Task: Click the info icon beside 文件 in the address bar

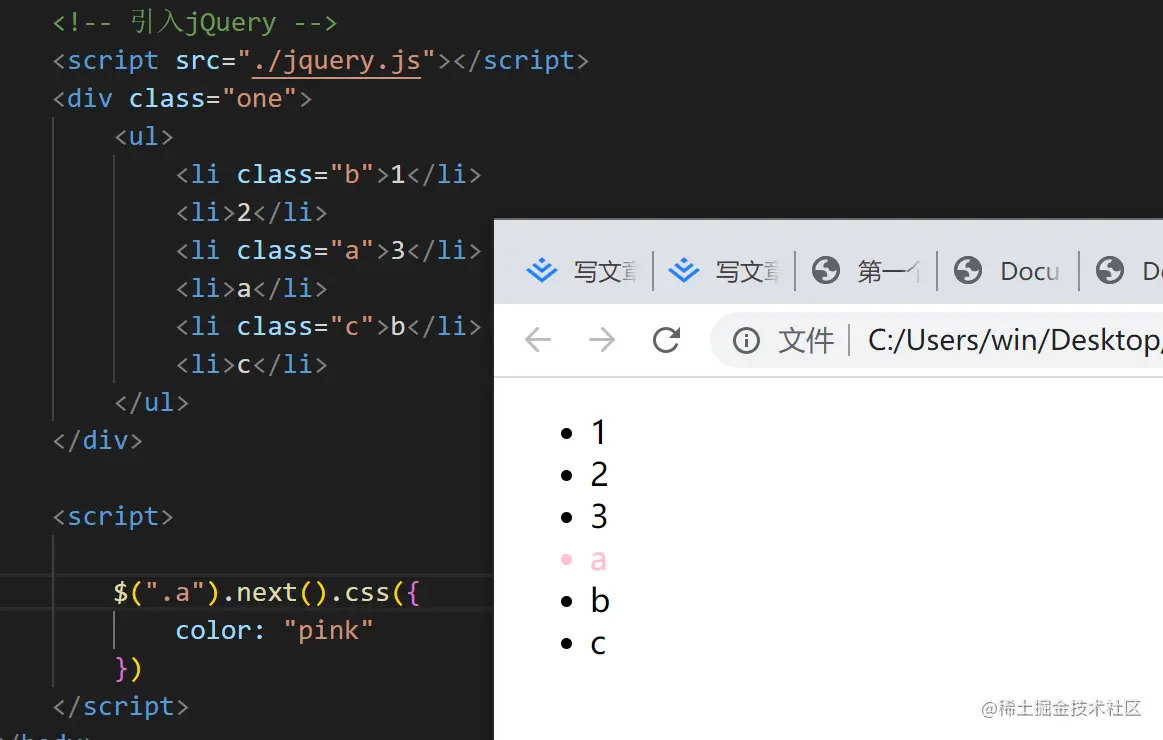Action: 746,340
